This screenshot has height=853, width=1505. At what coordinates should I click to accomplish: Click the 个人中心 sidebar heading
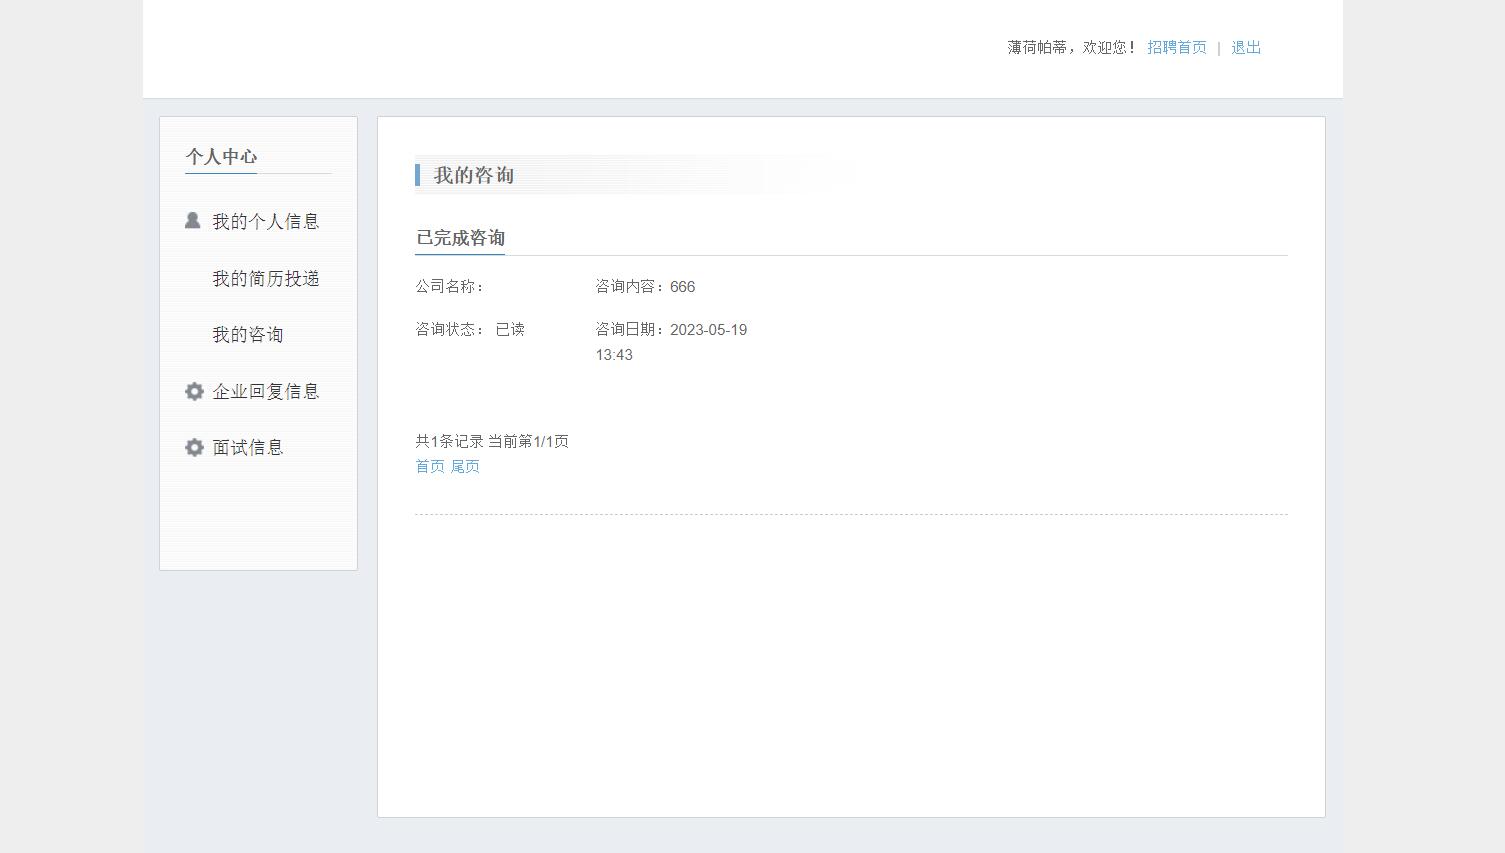click(221, 156)
